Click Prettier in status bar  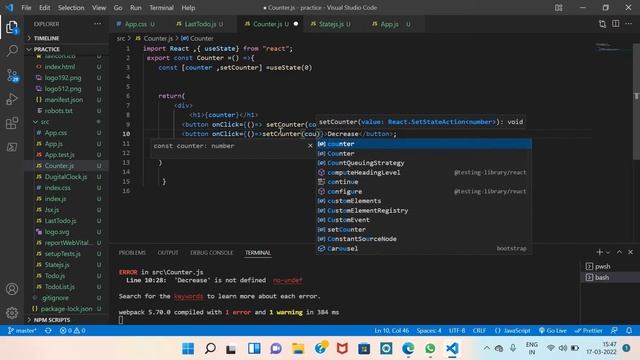(x=588, y=331)
